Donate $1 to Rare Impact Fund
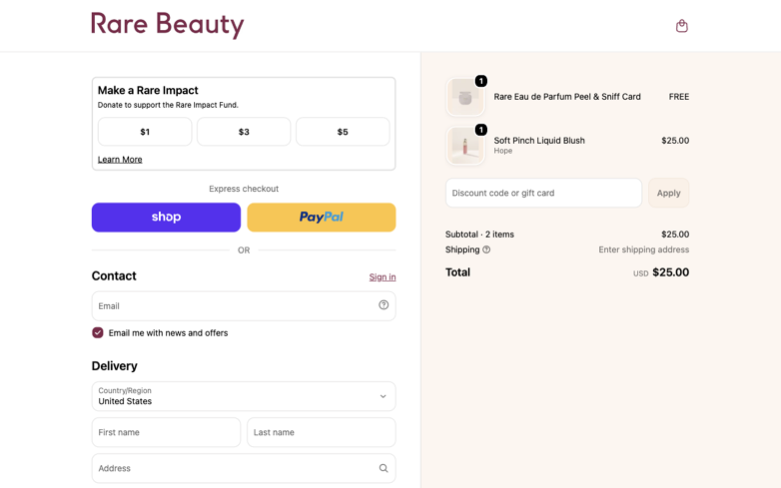The width and height of the screenshot is (781, 488). click(145, 132)
